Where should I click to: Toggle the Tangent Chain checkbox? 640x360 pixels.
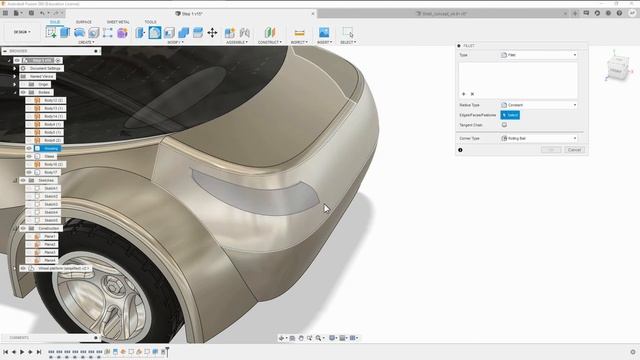coord(504,125)
